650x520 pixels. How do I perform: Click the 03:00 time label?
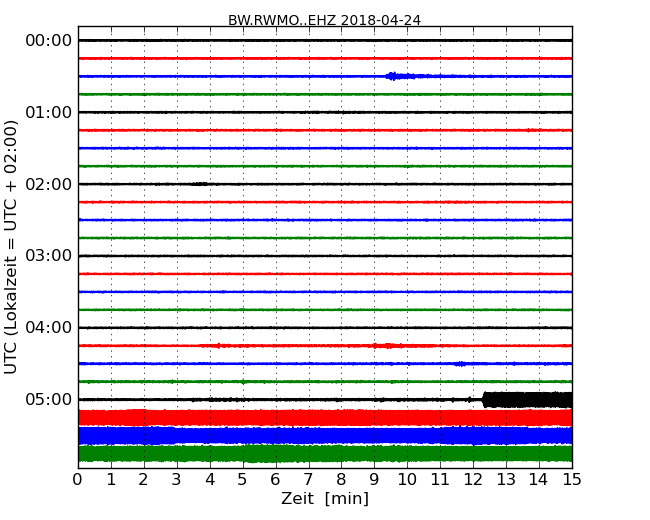tap(49, 255)
